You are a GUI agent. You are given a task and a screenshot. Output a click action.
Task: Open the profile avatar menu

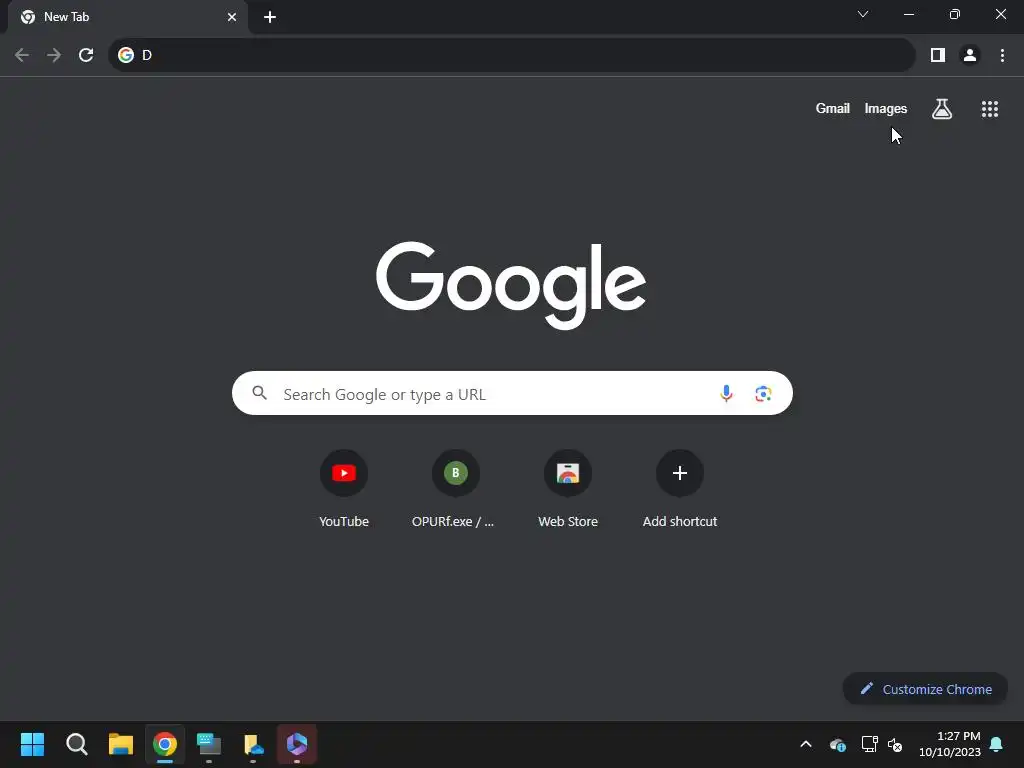click(970, 55)
